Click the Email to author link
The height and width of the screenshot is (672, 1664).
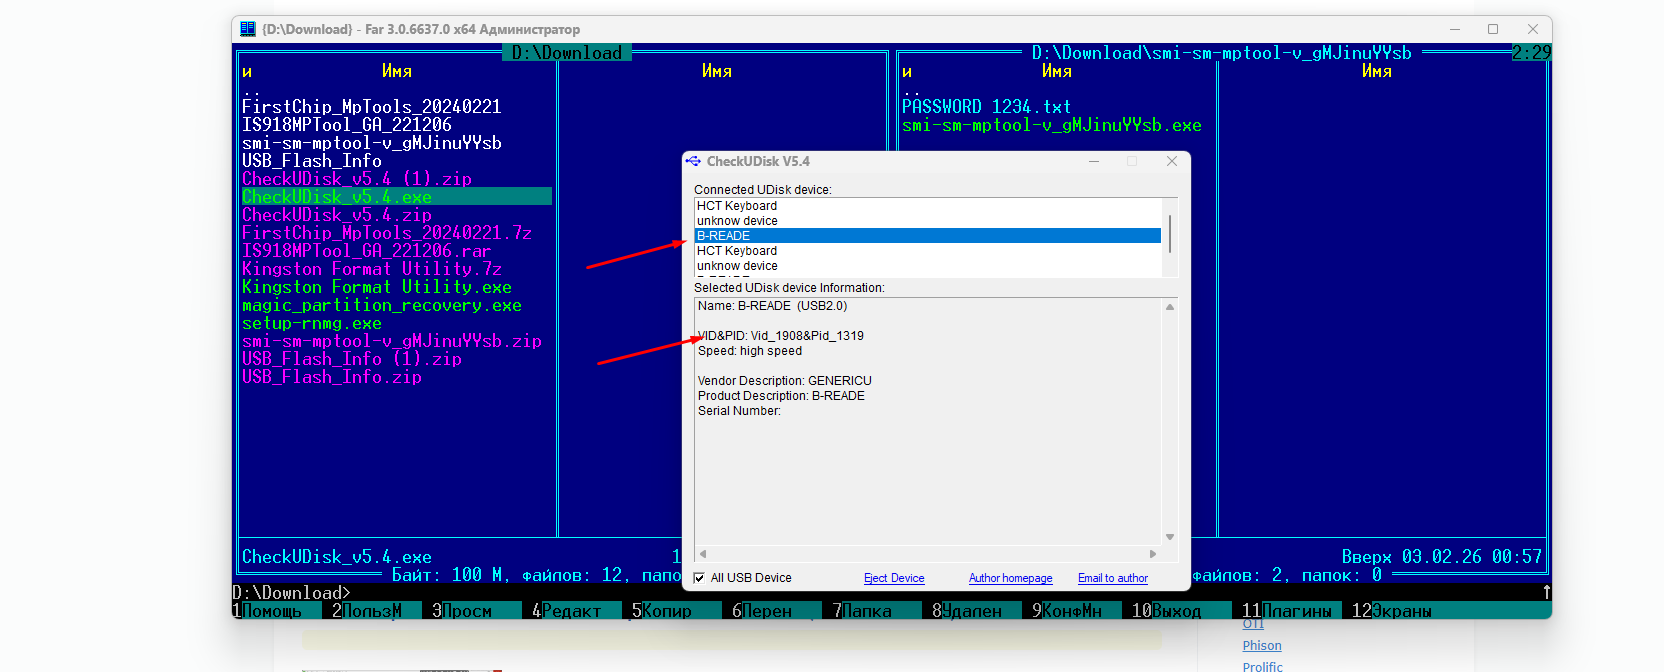tap(1112, 578)
